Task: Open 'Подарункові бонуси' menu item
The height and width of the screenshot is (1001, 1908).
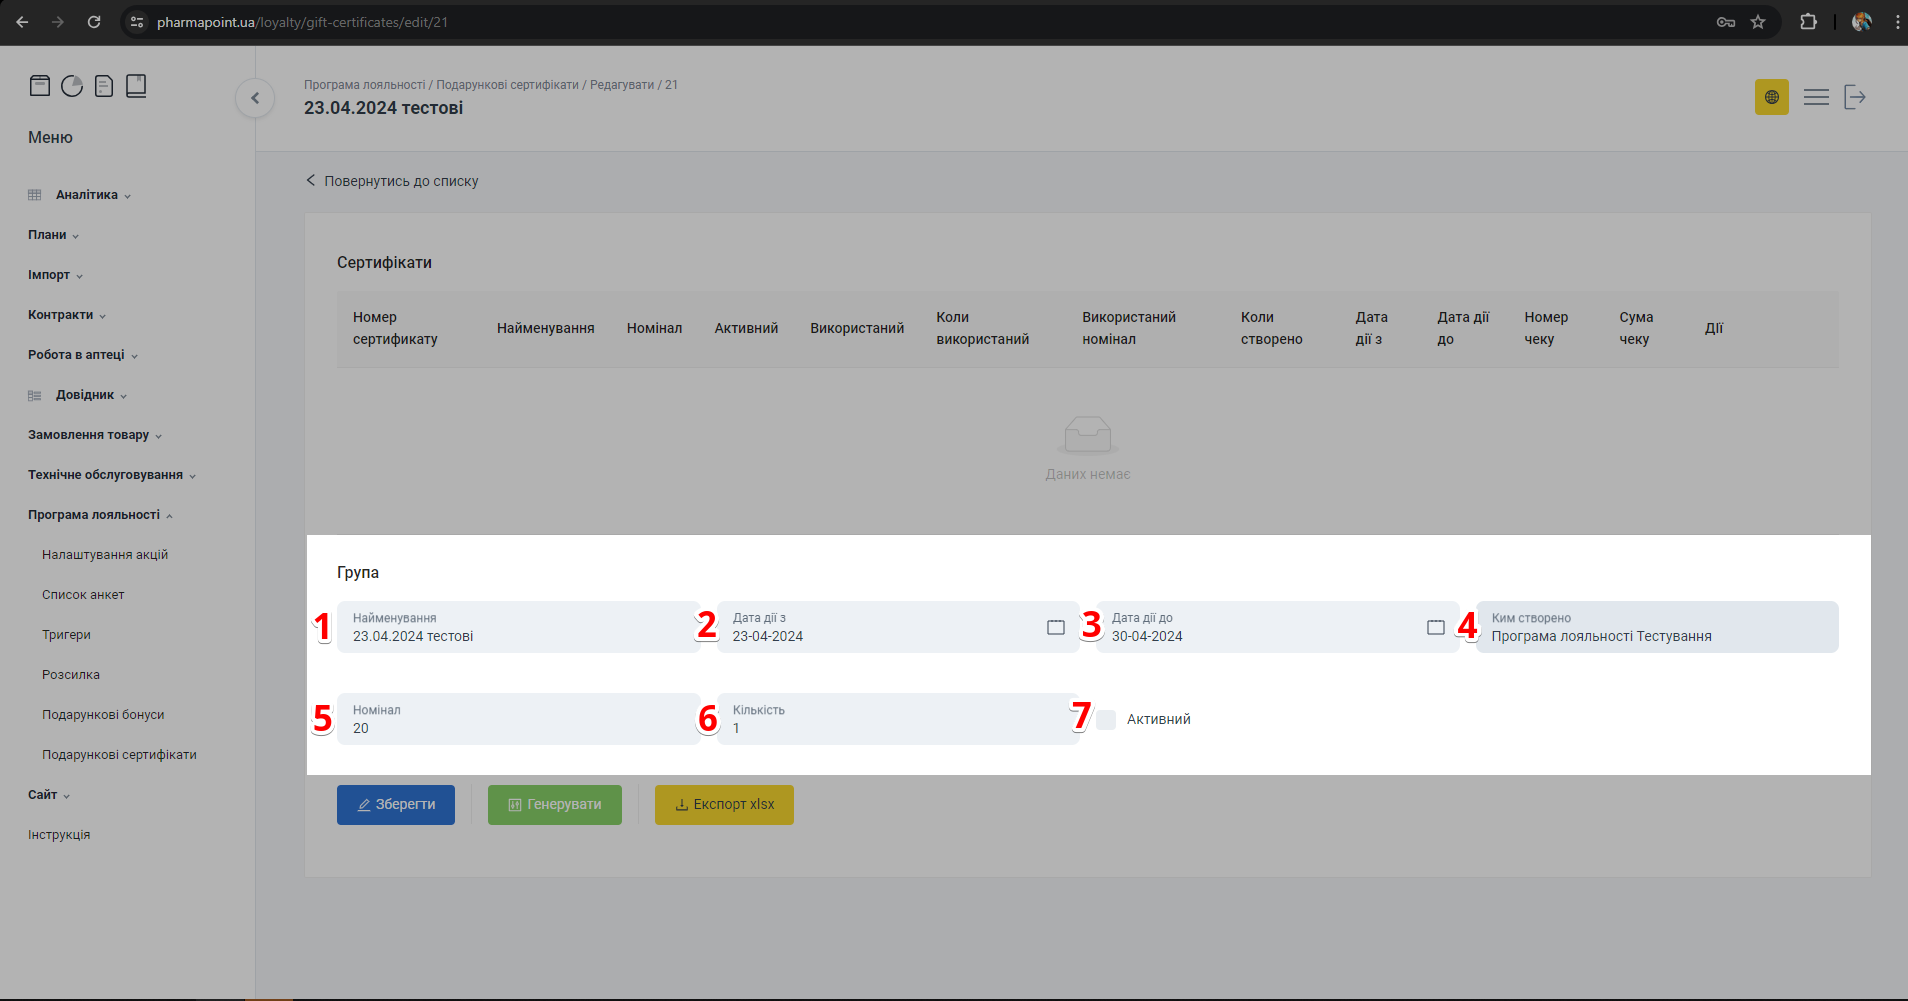Action: [103, 715]
